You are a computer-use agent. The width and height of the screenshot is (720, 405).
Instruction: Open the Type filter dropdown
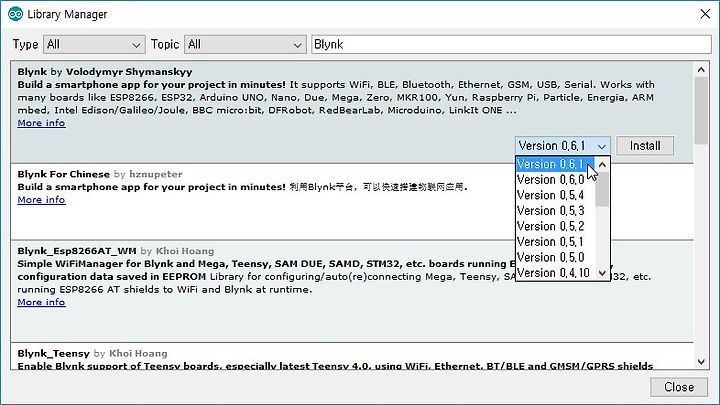94,45
